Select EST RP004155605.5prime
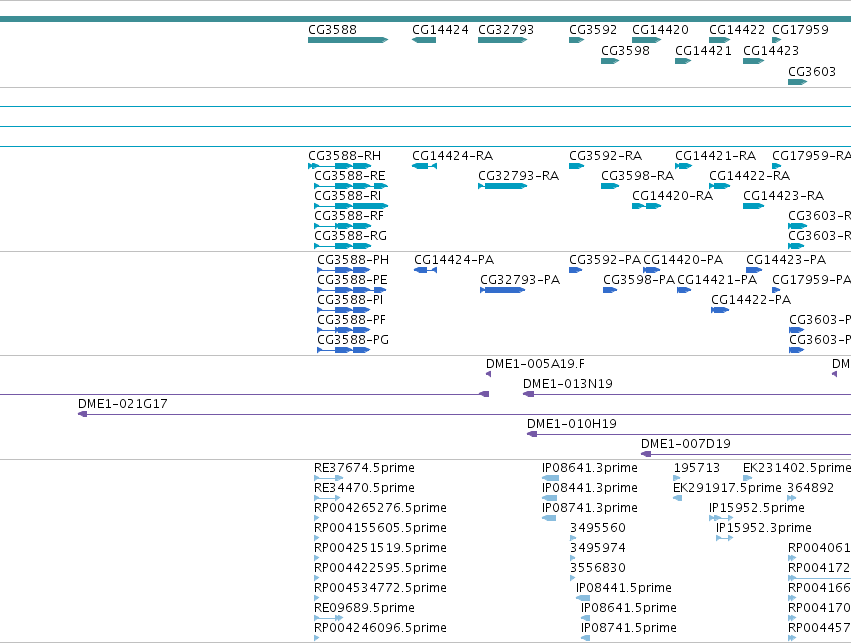Screen dimensions: 851x643 click(380, 529)
